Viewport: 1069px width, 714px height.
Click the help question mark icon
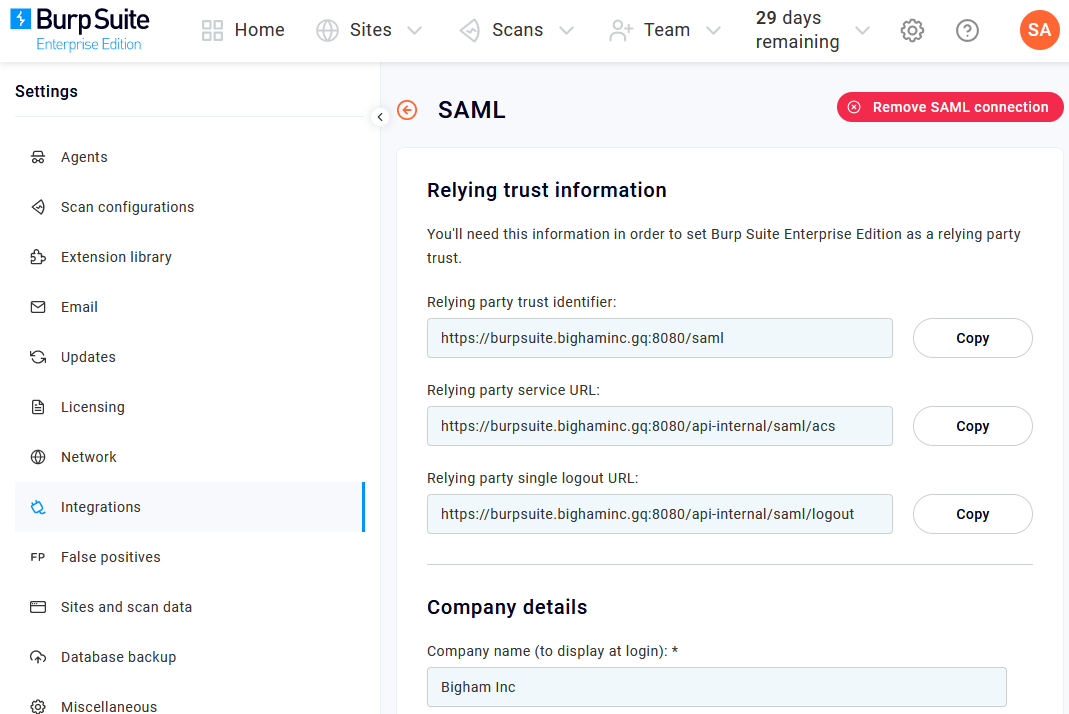tap(967, 30)
